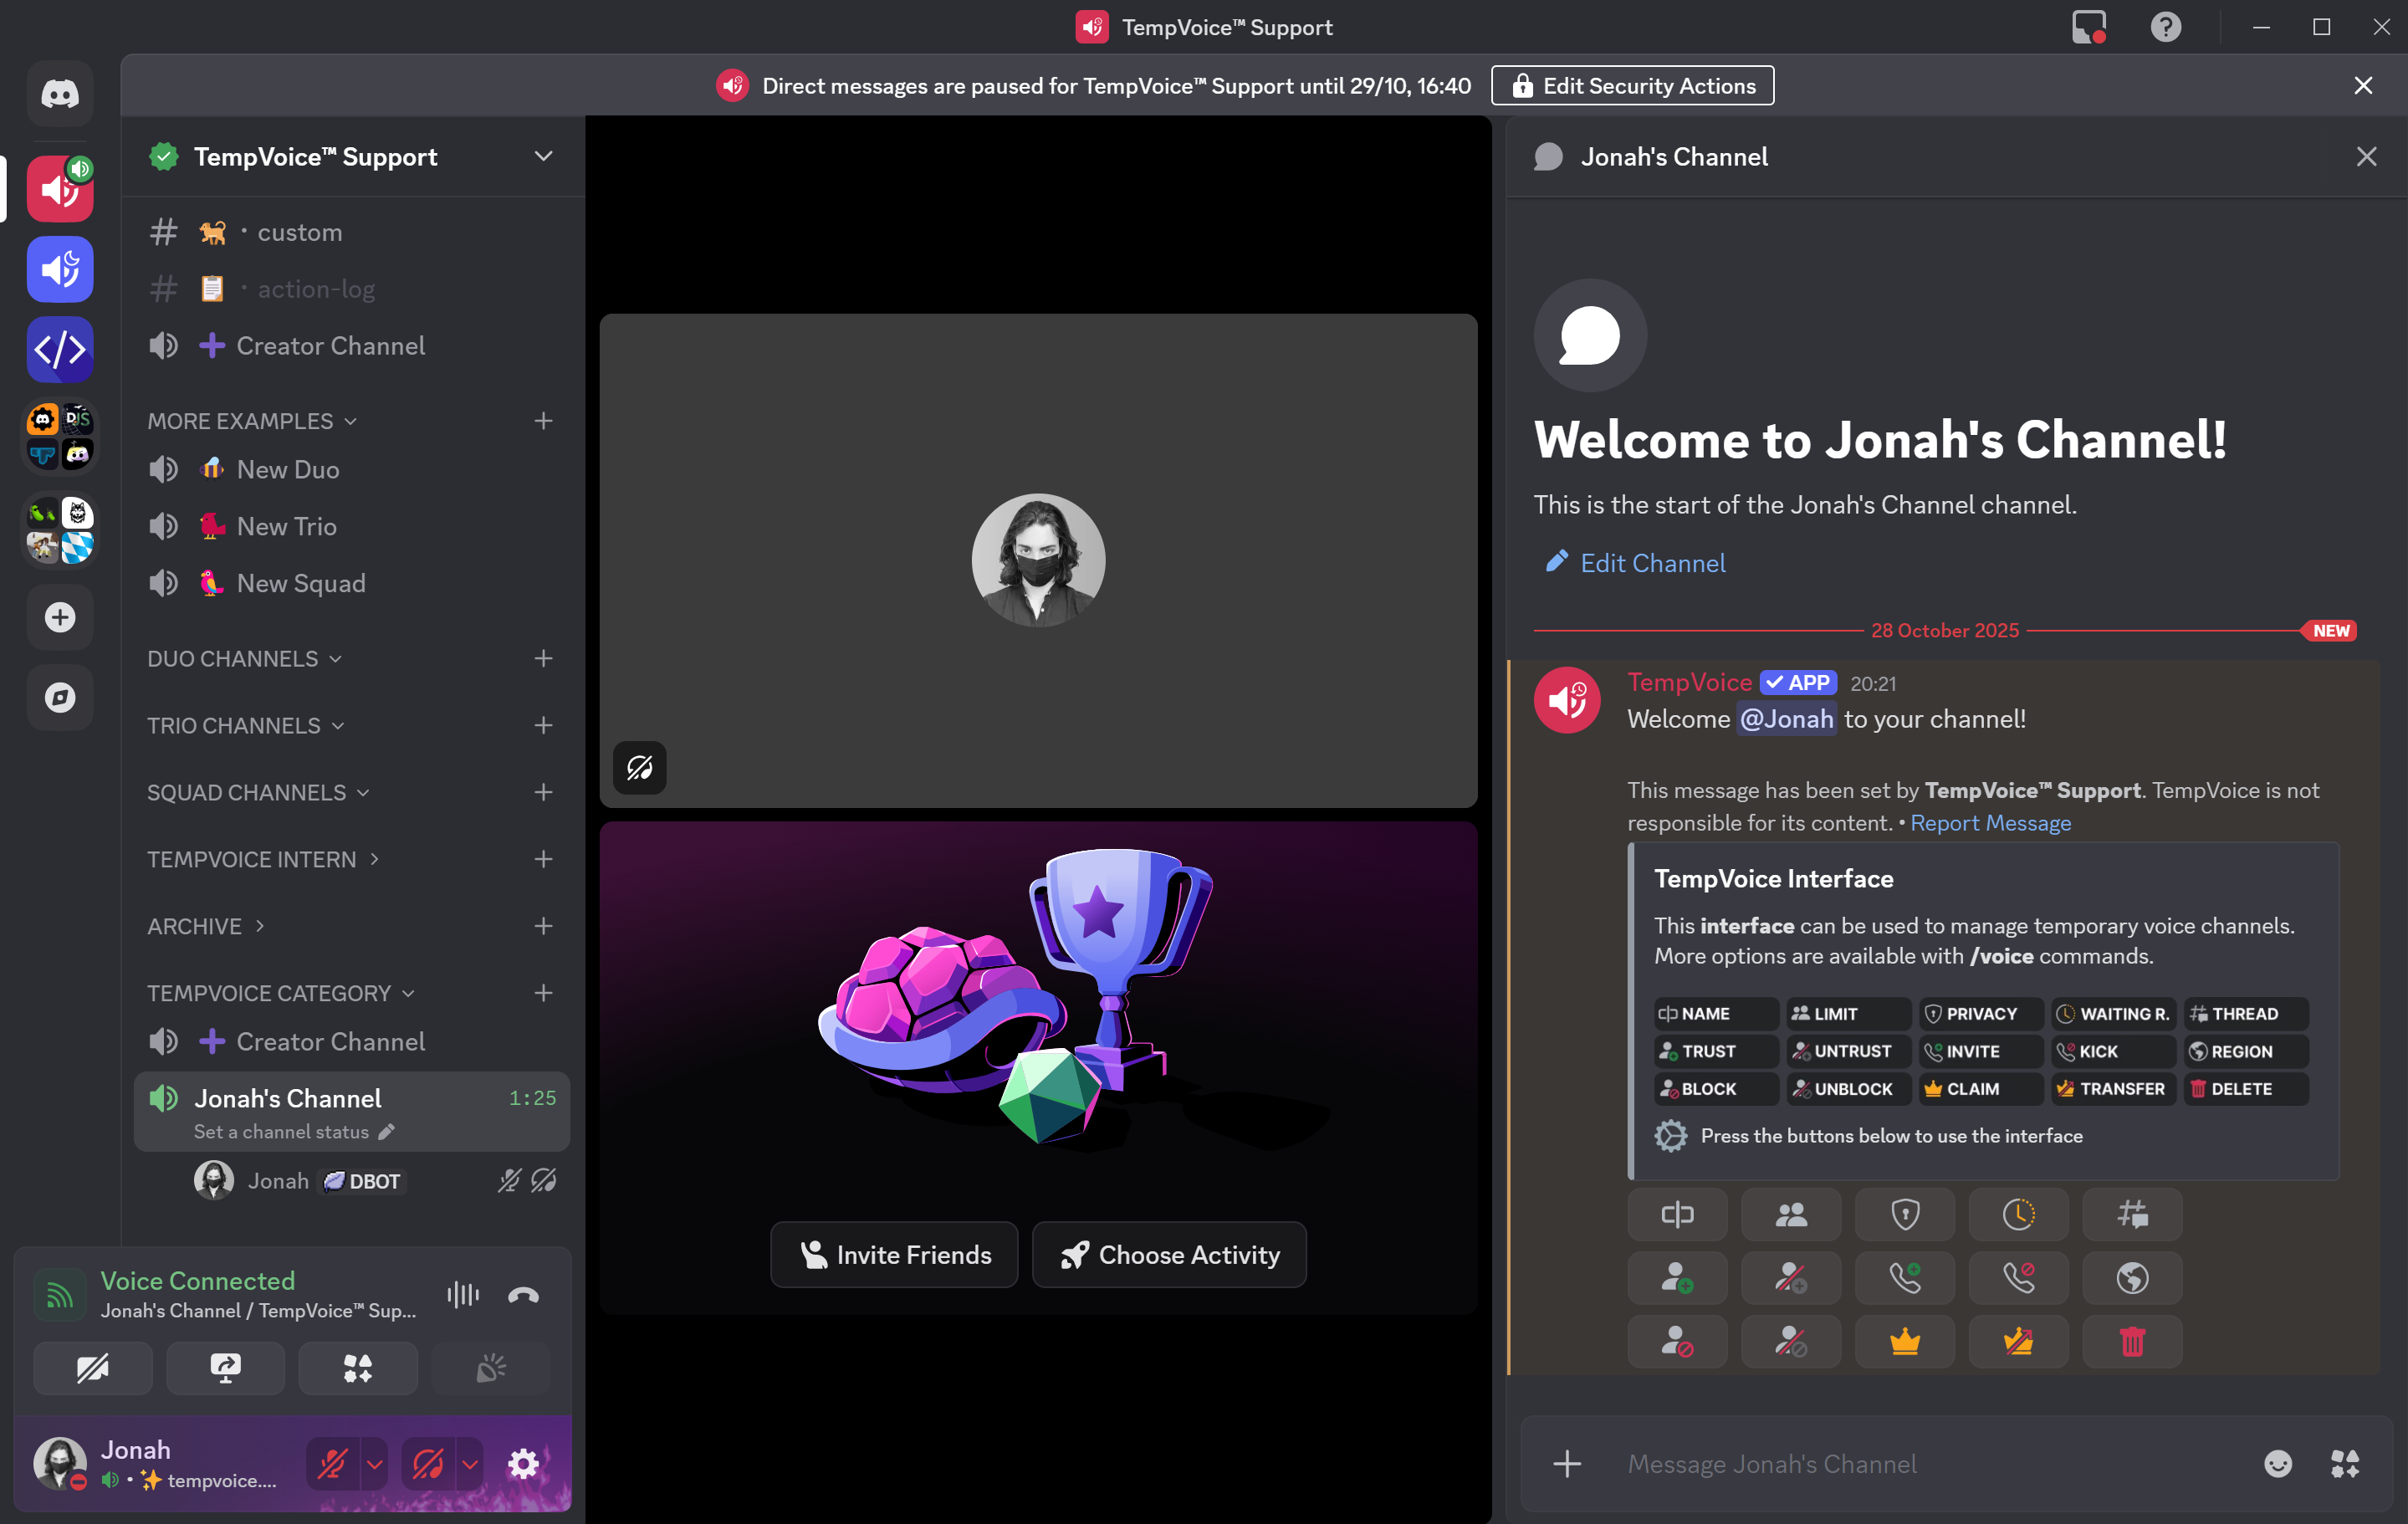This screenshot has height=1524, width=2408.
Task: Turn on camera in voice panel
Action: [x=93, y=1368]
